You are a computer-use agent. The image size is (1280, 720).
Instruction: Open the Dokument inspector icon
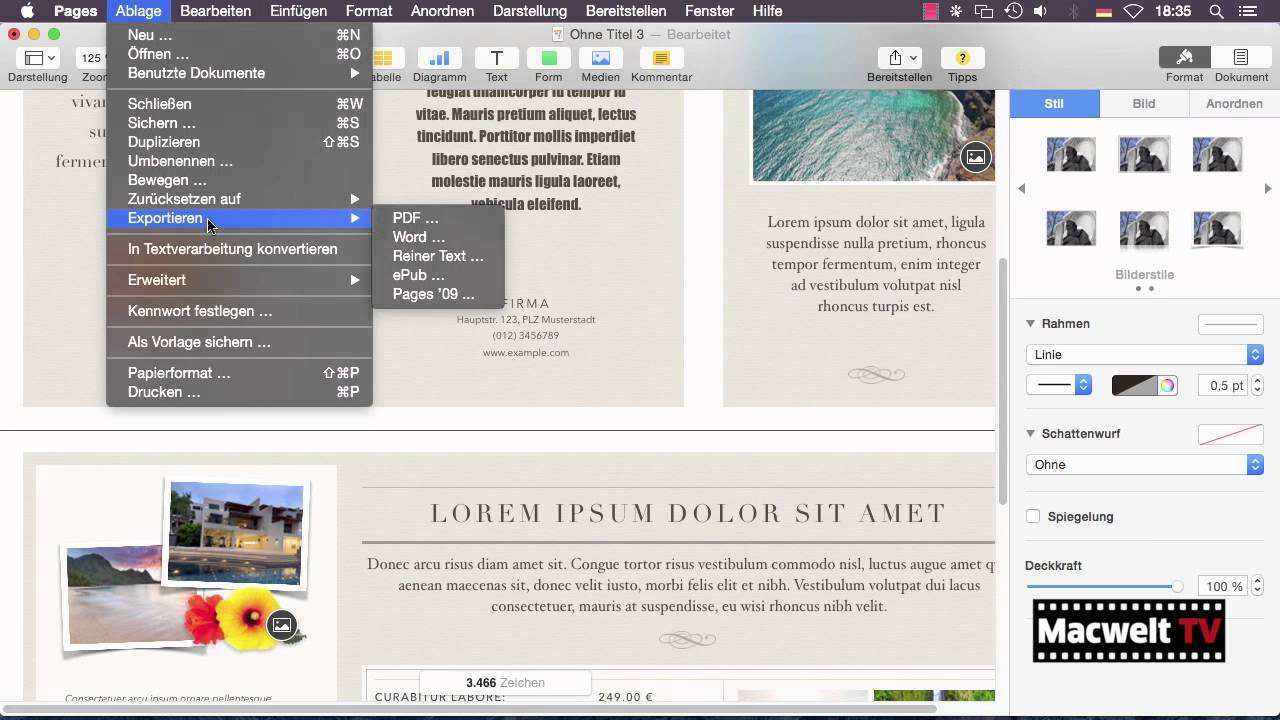1241,58
